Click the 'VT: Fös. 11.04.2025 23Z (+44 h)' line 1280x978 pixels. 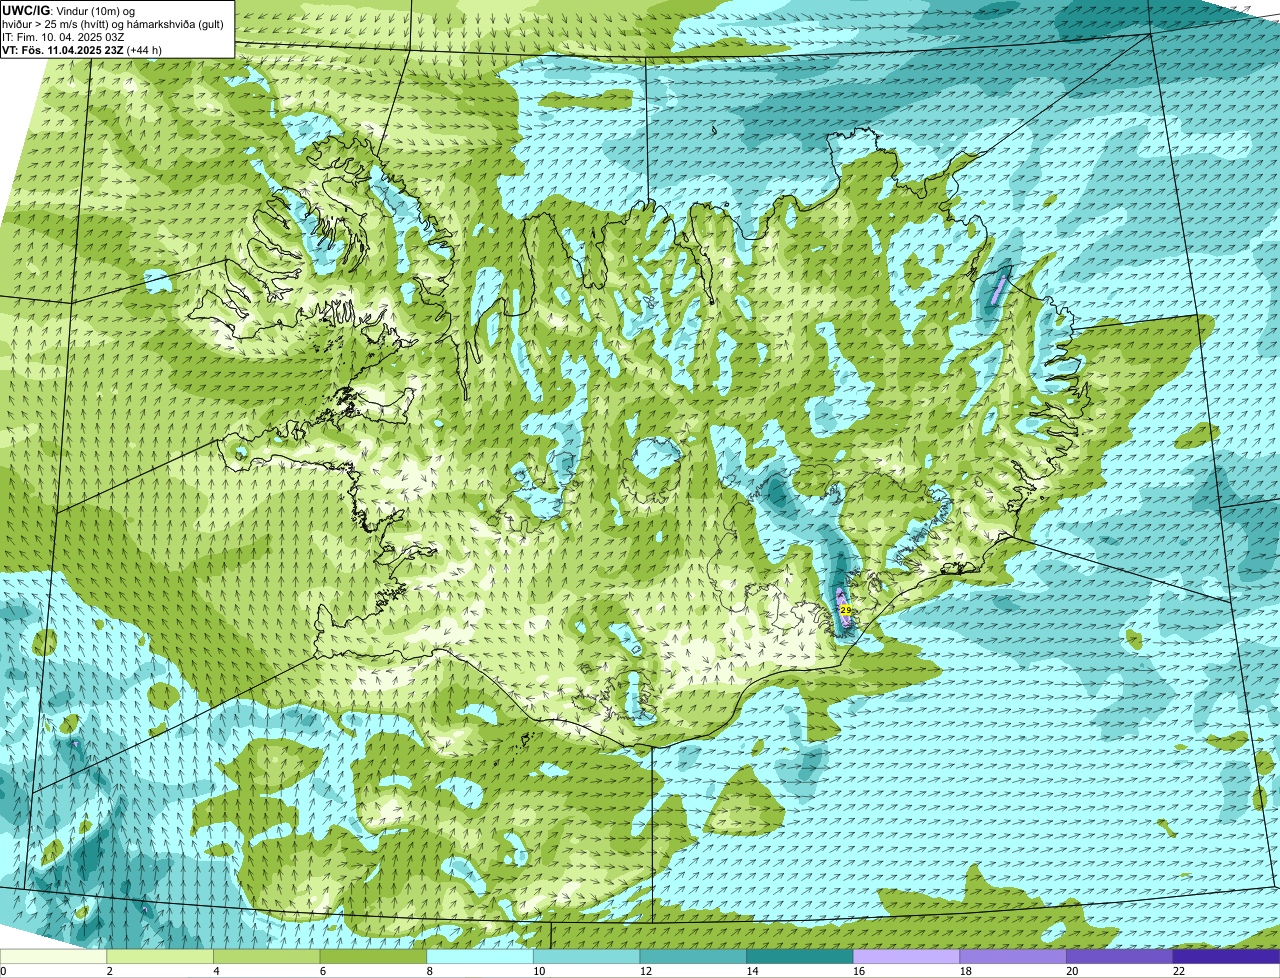tap(82, 50)
